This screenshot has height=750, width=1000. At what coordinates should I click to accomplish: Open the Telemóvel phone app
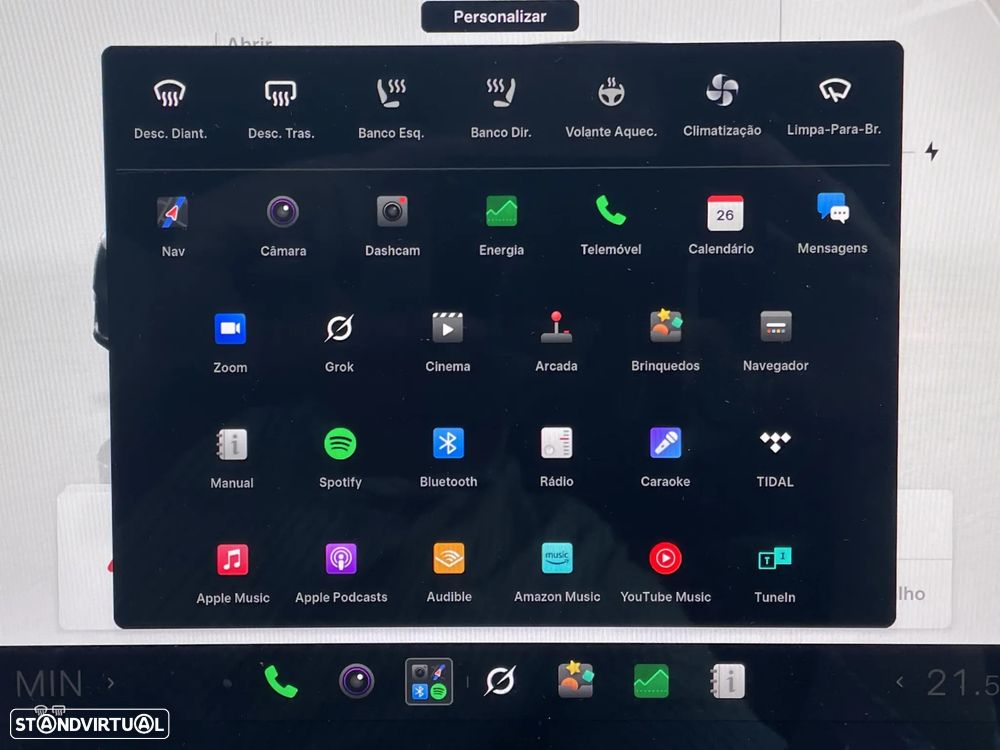611,210
